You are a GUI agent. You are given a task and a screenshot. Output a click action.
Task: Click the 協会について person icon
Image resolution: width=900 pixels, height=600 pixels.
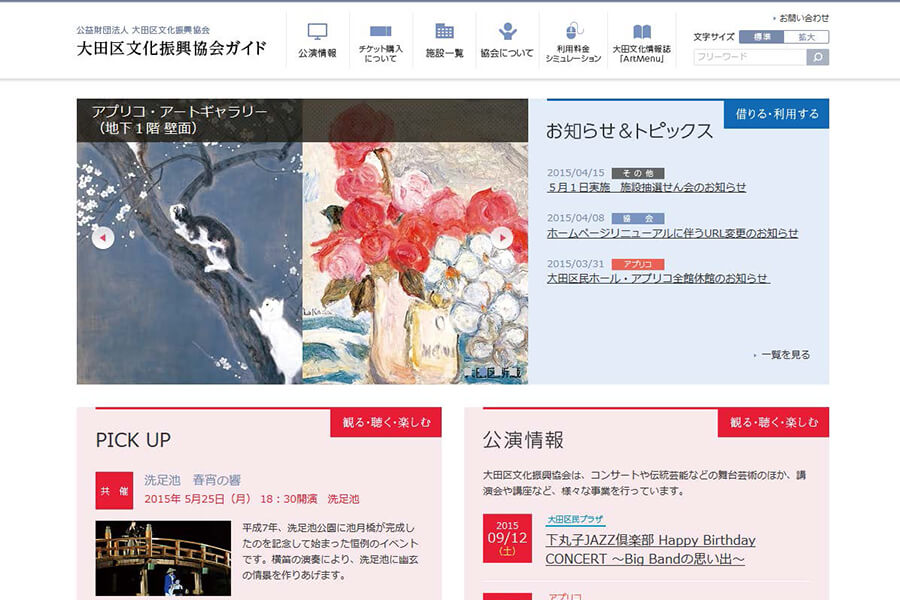point(507,31)
